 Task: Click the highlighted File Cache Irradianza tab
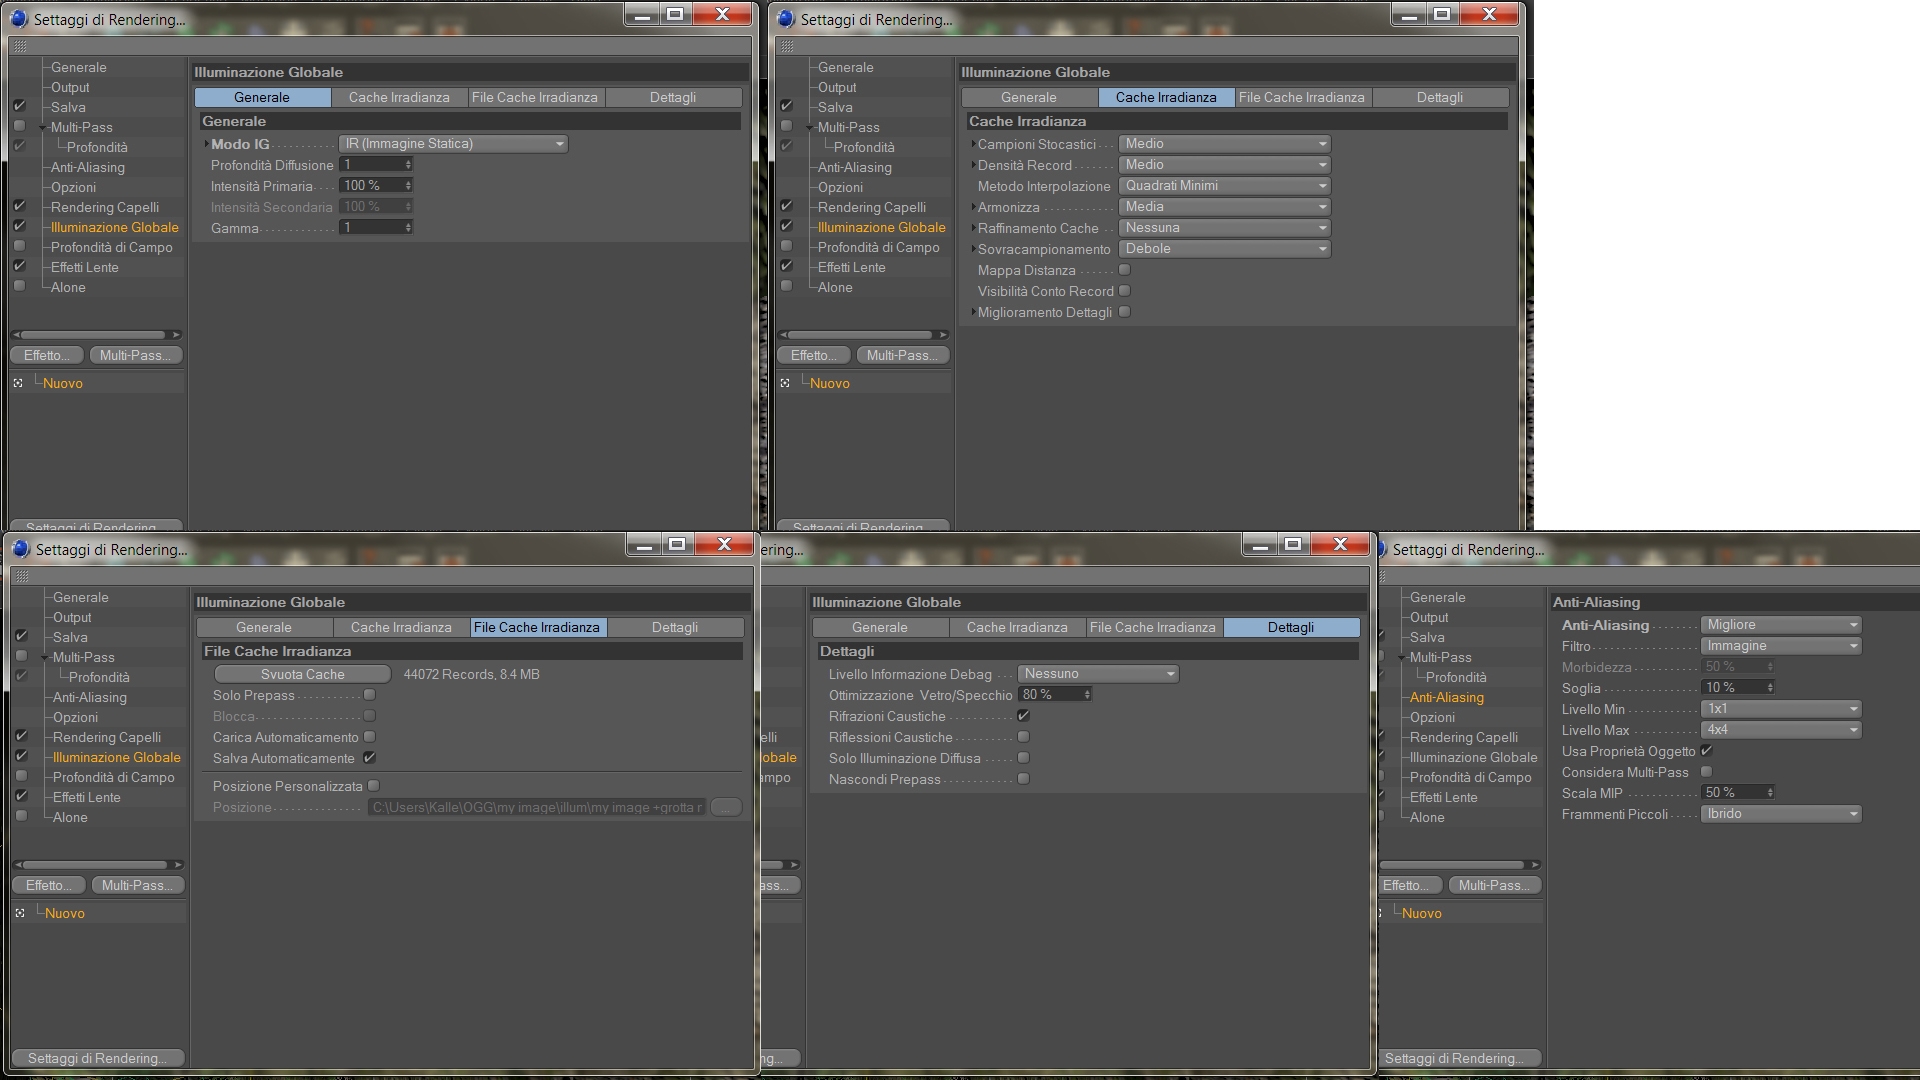click(537, 627)
